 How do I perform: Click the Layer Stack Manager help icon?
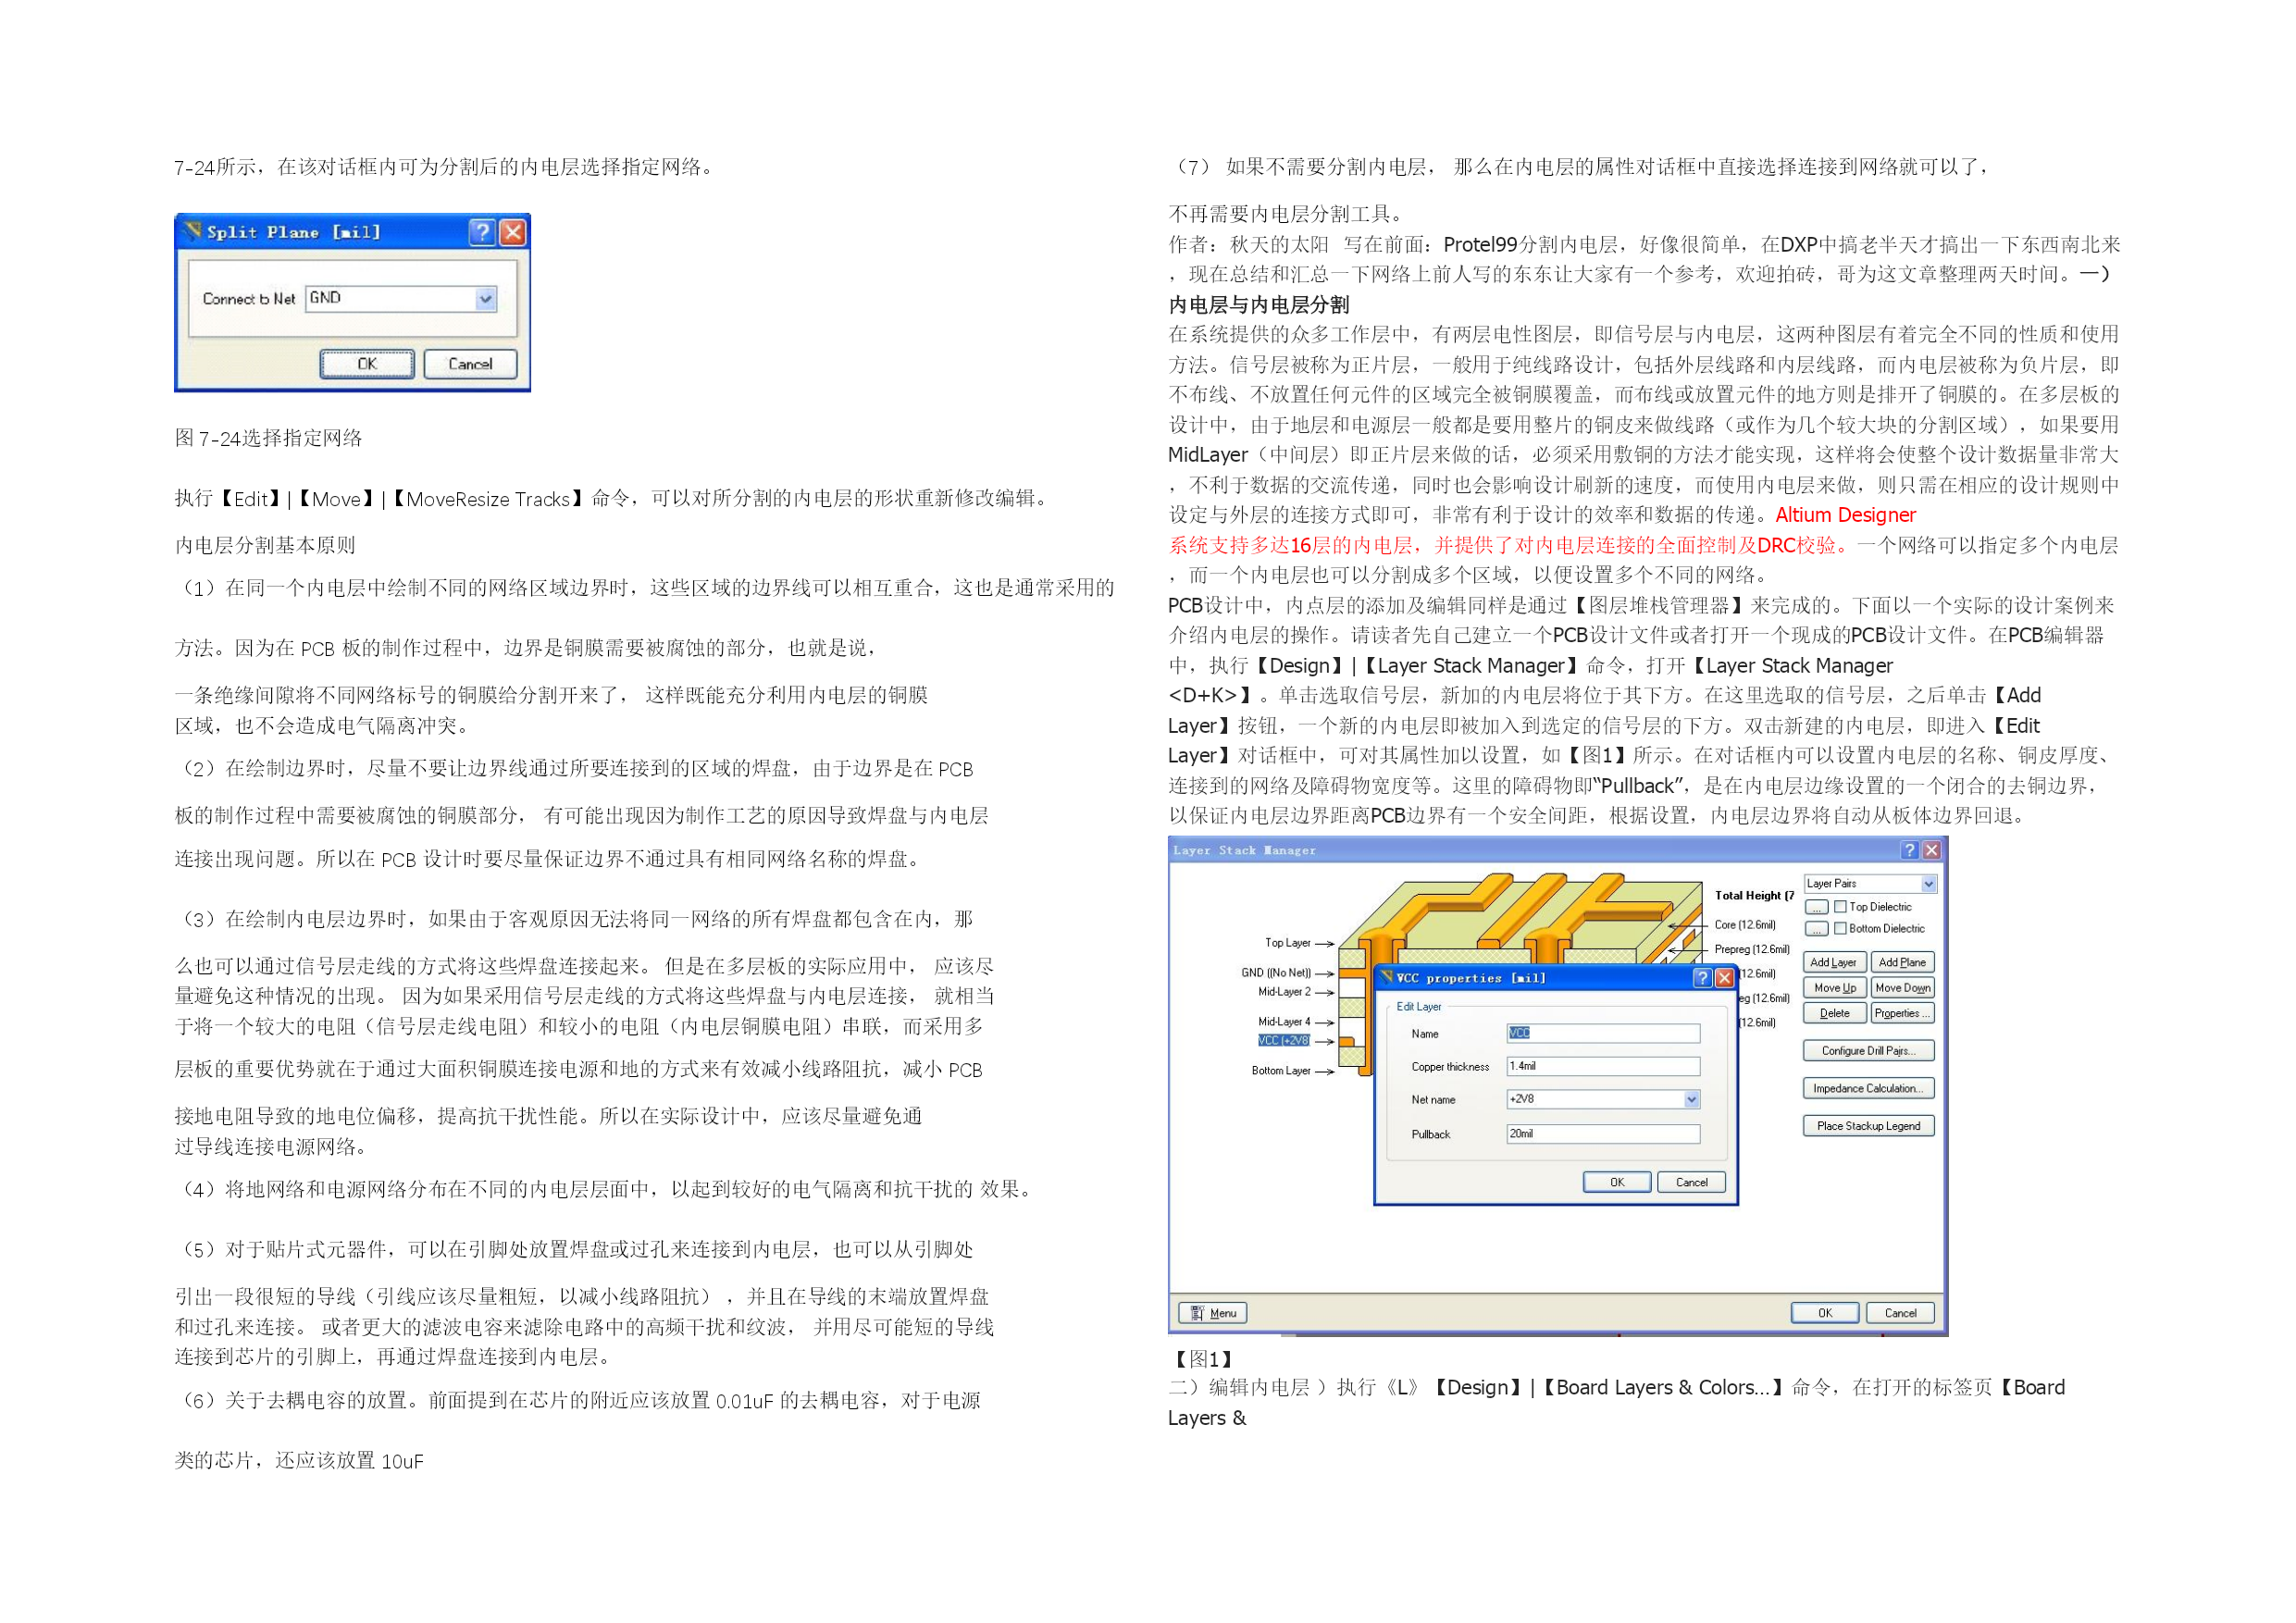[x=1910, y=850]
